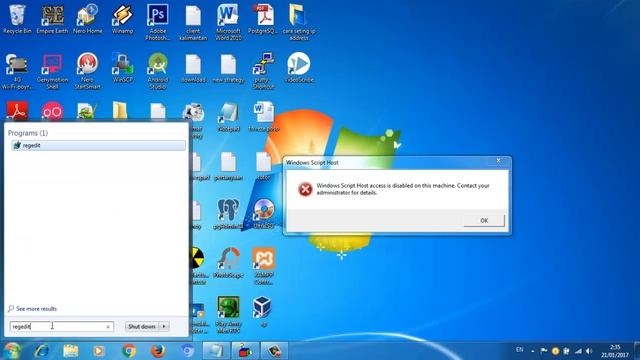Select the new strategy file icon

(228, 68)
